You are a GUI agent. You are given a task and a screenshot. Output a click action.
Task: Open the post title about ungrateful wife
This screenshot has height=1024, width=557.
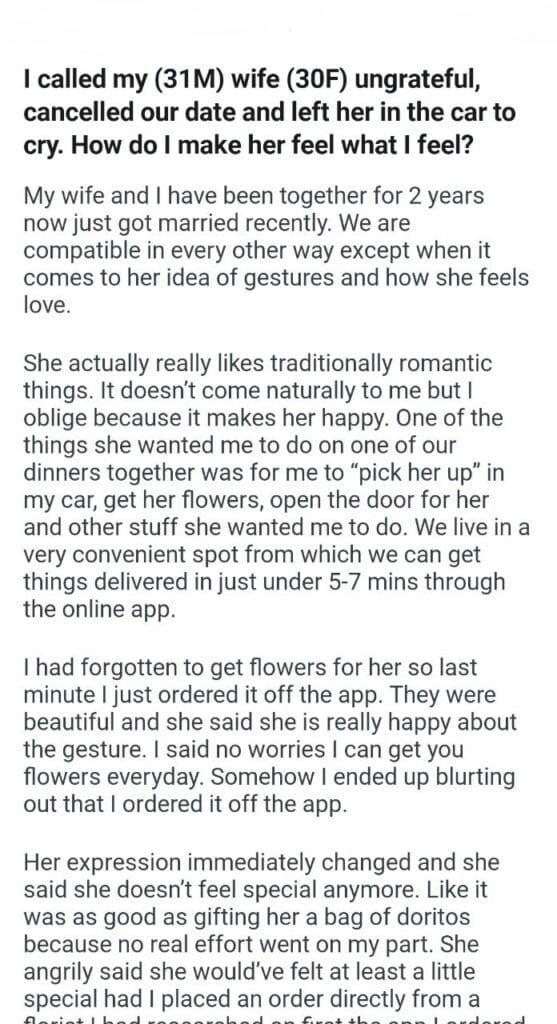[x=270, y=112]
